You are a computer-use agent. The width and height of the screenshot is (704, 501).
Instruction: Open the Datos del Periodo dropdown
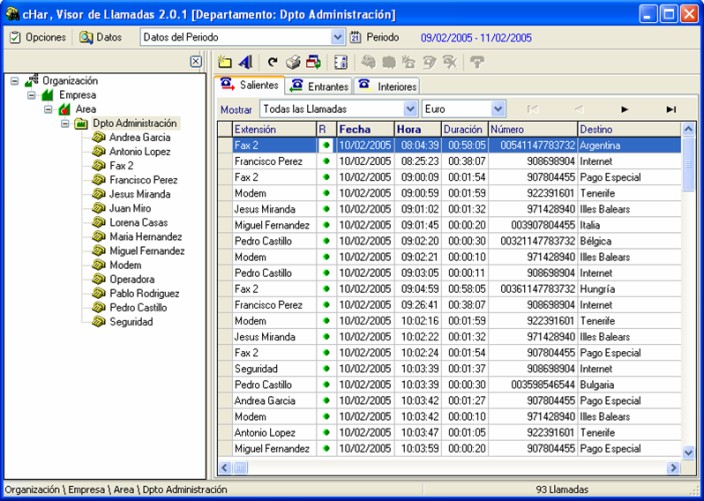coord(337,37)
